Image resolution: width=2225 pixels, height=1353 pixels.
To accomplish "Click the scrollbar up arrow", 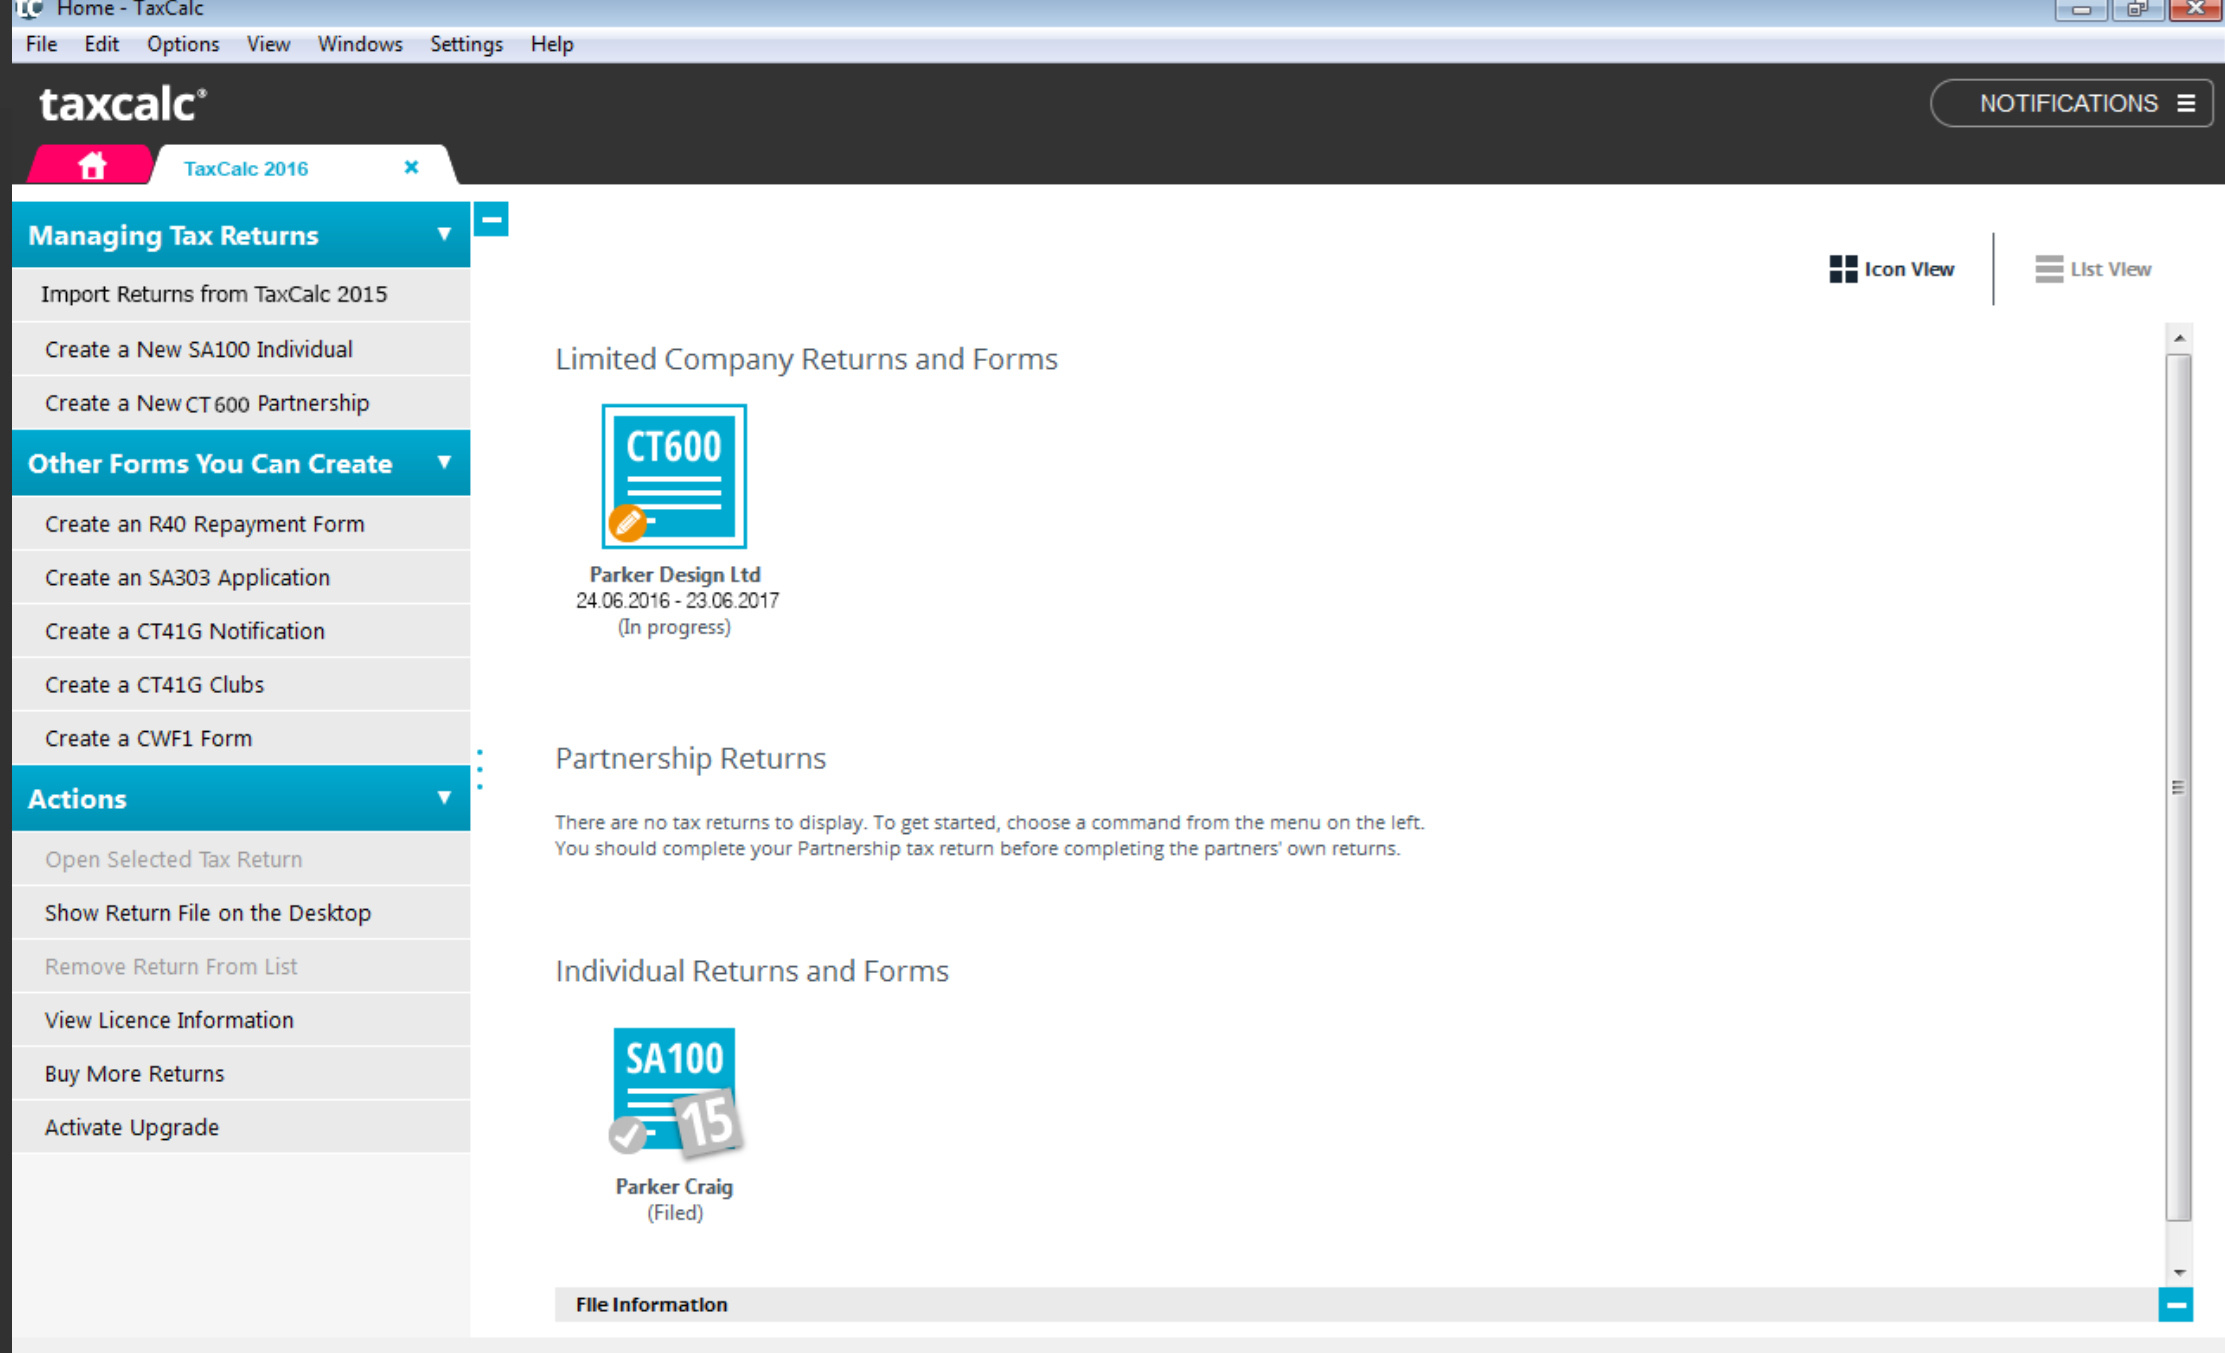I will click(2179, 338).
